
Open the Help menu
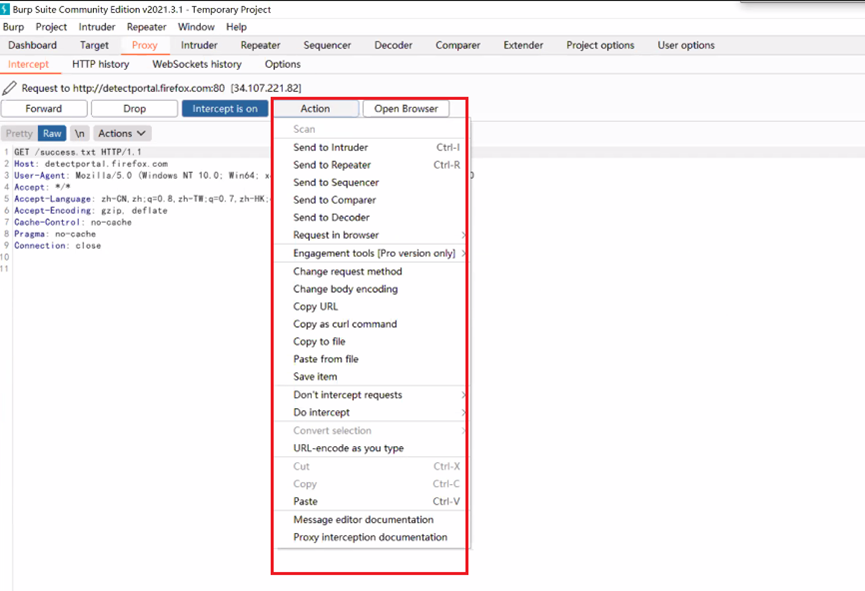236,27
